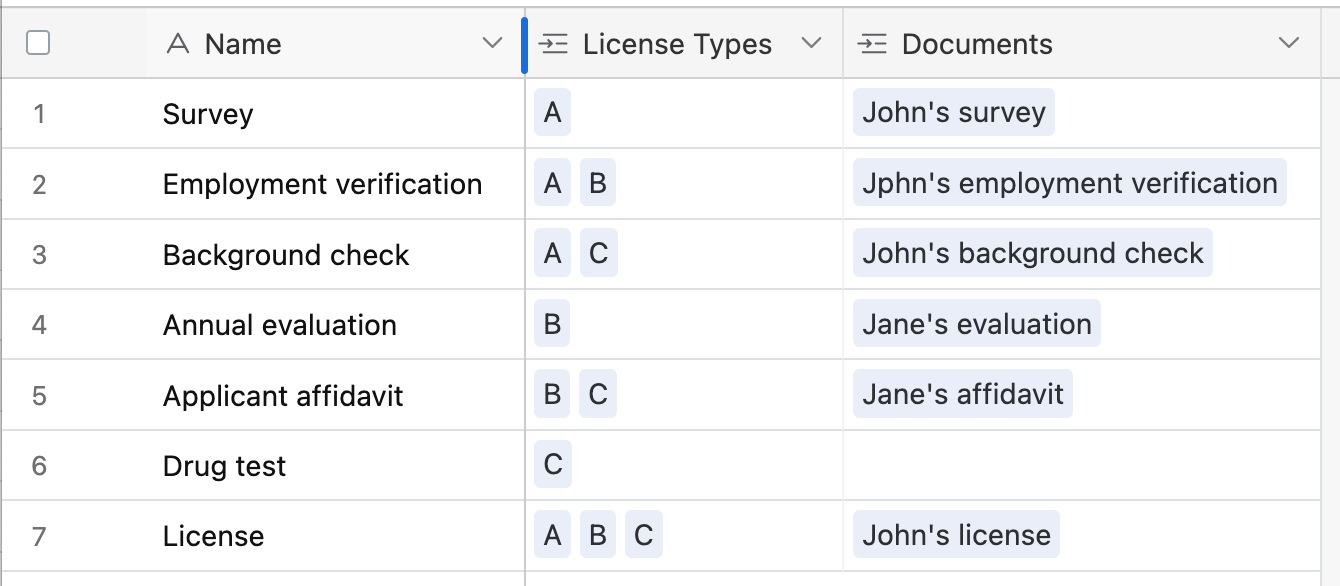Image resolution: width=1340 pixels, height=586 pixels.
Task: Open the License Types column dropdown arrow
Action: click(x=812, y=43)
